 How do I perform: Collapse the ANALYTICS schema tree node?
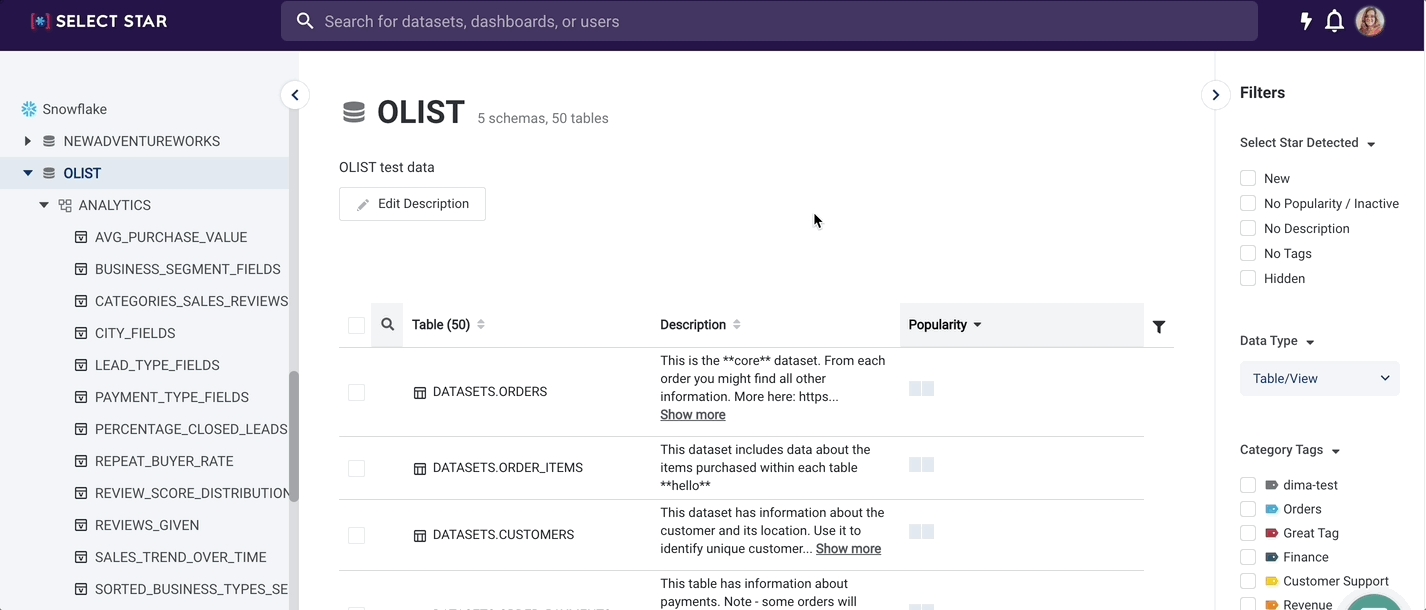[x=44, y=205]
